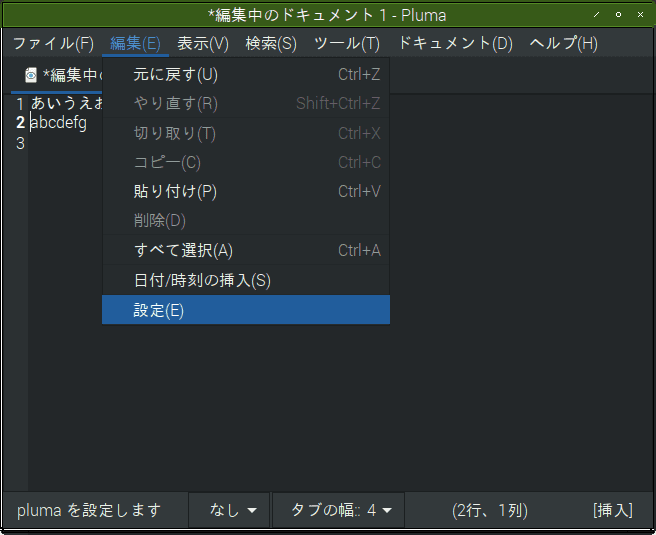Choose 元に戻す(U) undo entry
Screen dimensions: 656x535
pyautogui.click(x=246, y=74)
